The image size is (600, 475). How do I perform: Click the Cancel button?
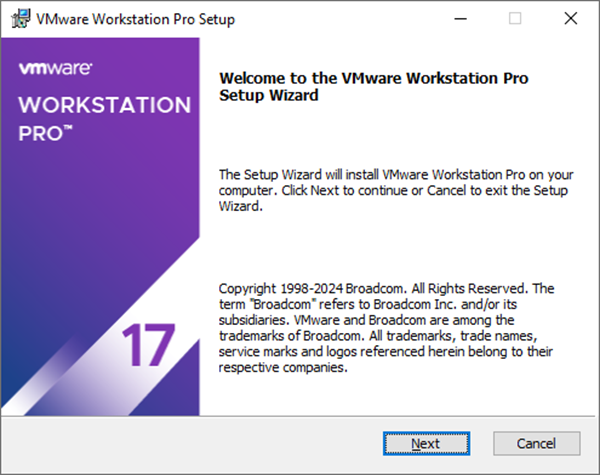[535, 443]
